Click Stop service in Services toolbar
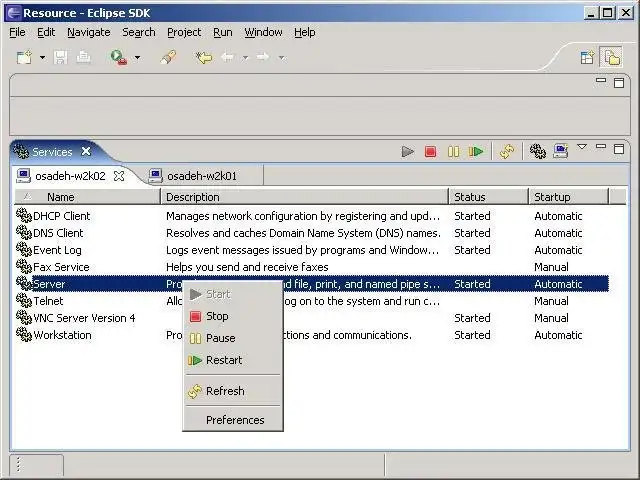The width and height of the screenshot is (640, 480). [x=430, y=152]
